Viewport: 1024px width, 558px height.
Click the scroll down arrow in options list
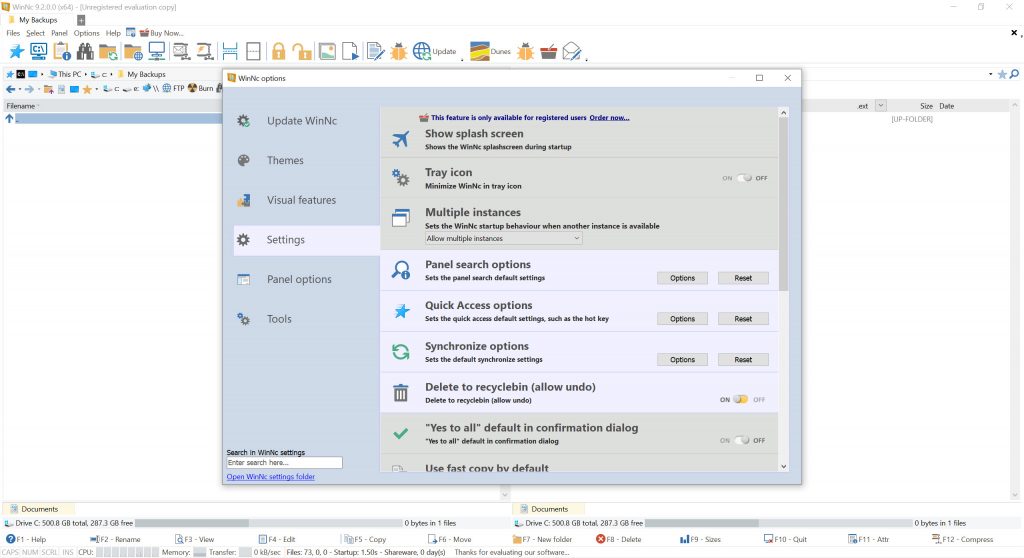tap(784, 467)
